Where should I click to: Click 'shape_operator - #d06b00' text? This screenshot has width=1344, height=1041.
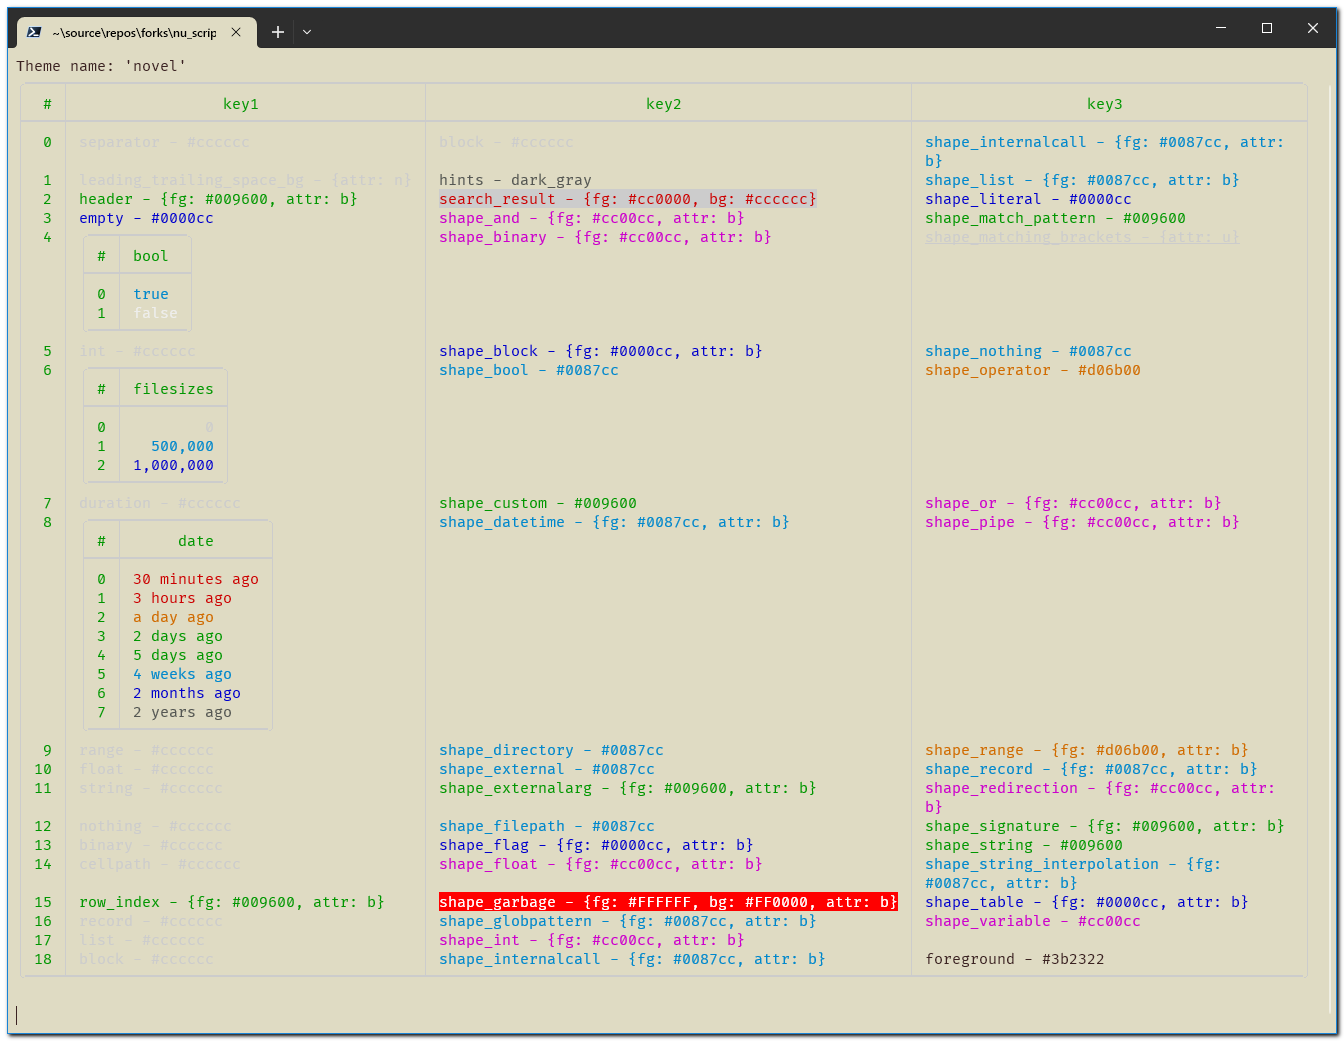coord(1033,370)
